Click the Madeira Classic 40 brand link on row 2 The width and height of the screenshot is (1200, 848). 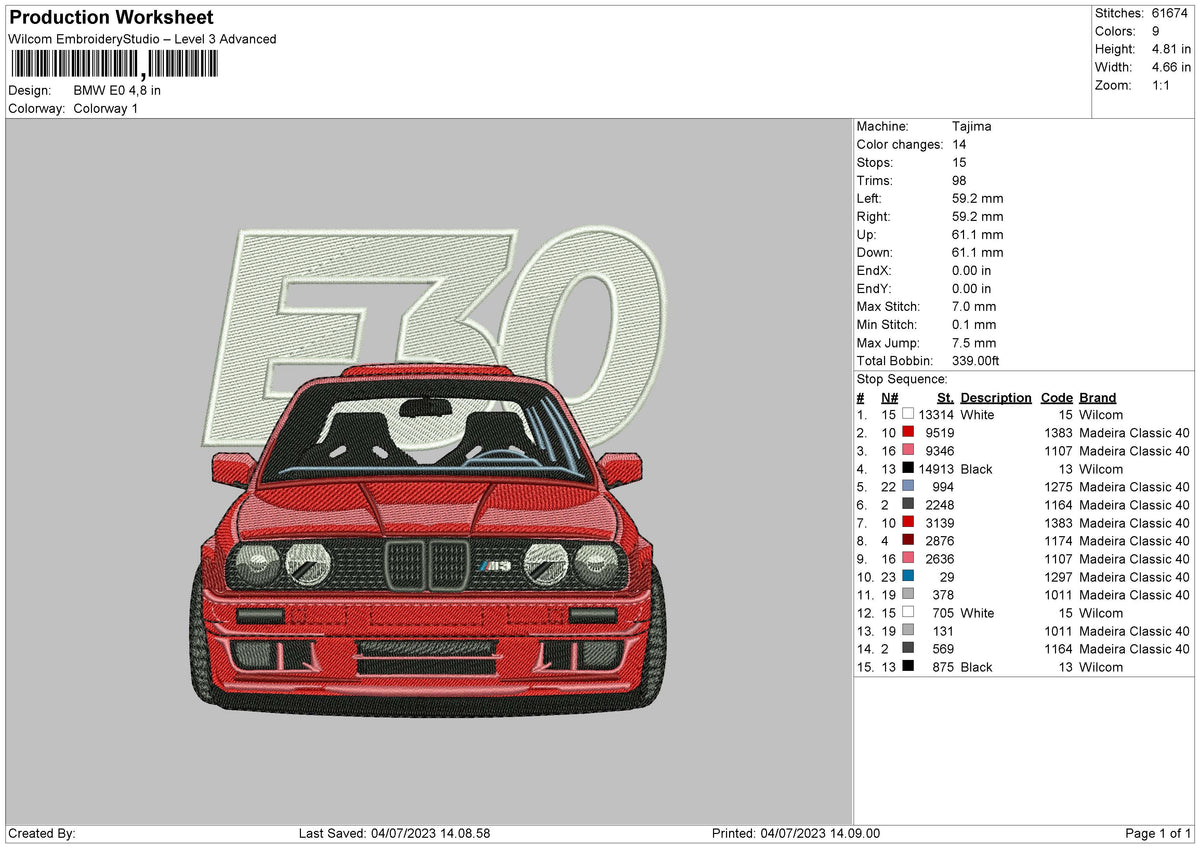(1134, 432)
